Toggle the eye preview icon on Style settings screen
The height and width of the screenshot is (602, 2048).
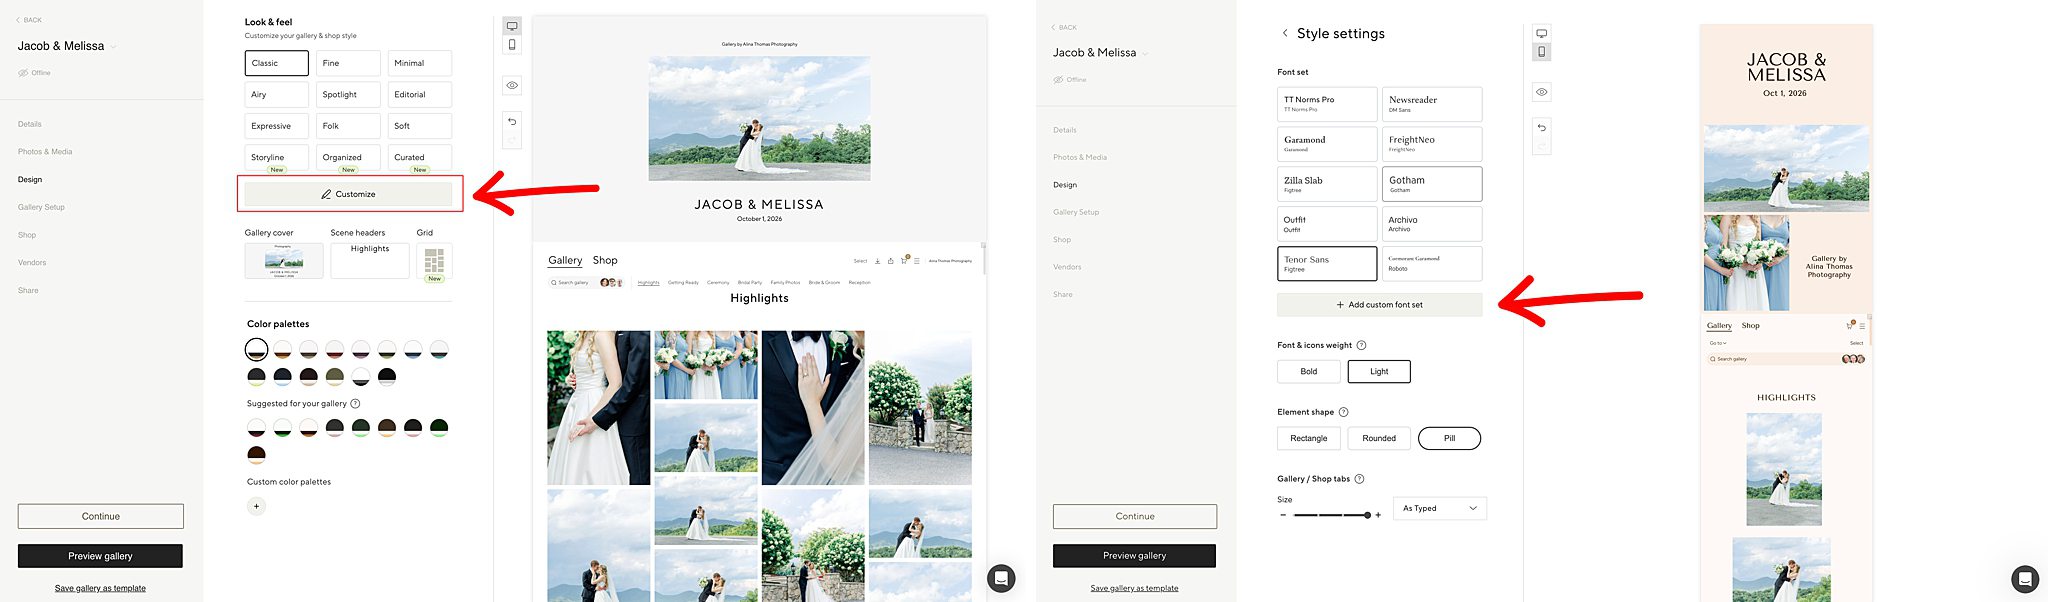[x=1542, y=92]
